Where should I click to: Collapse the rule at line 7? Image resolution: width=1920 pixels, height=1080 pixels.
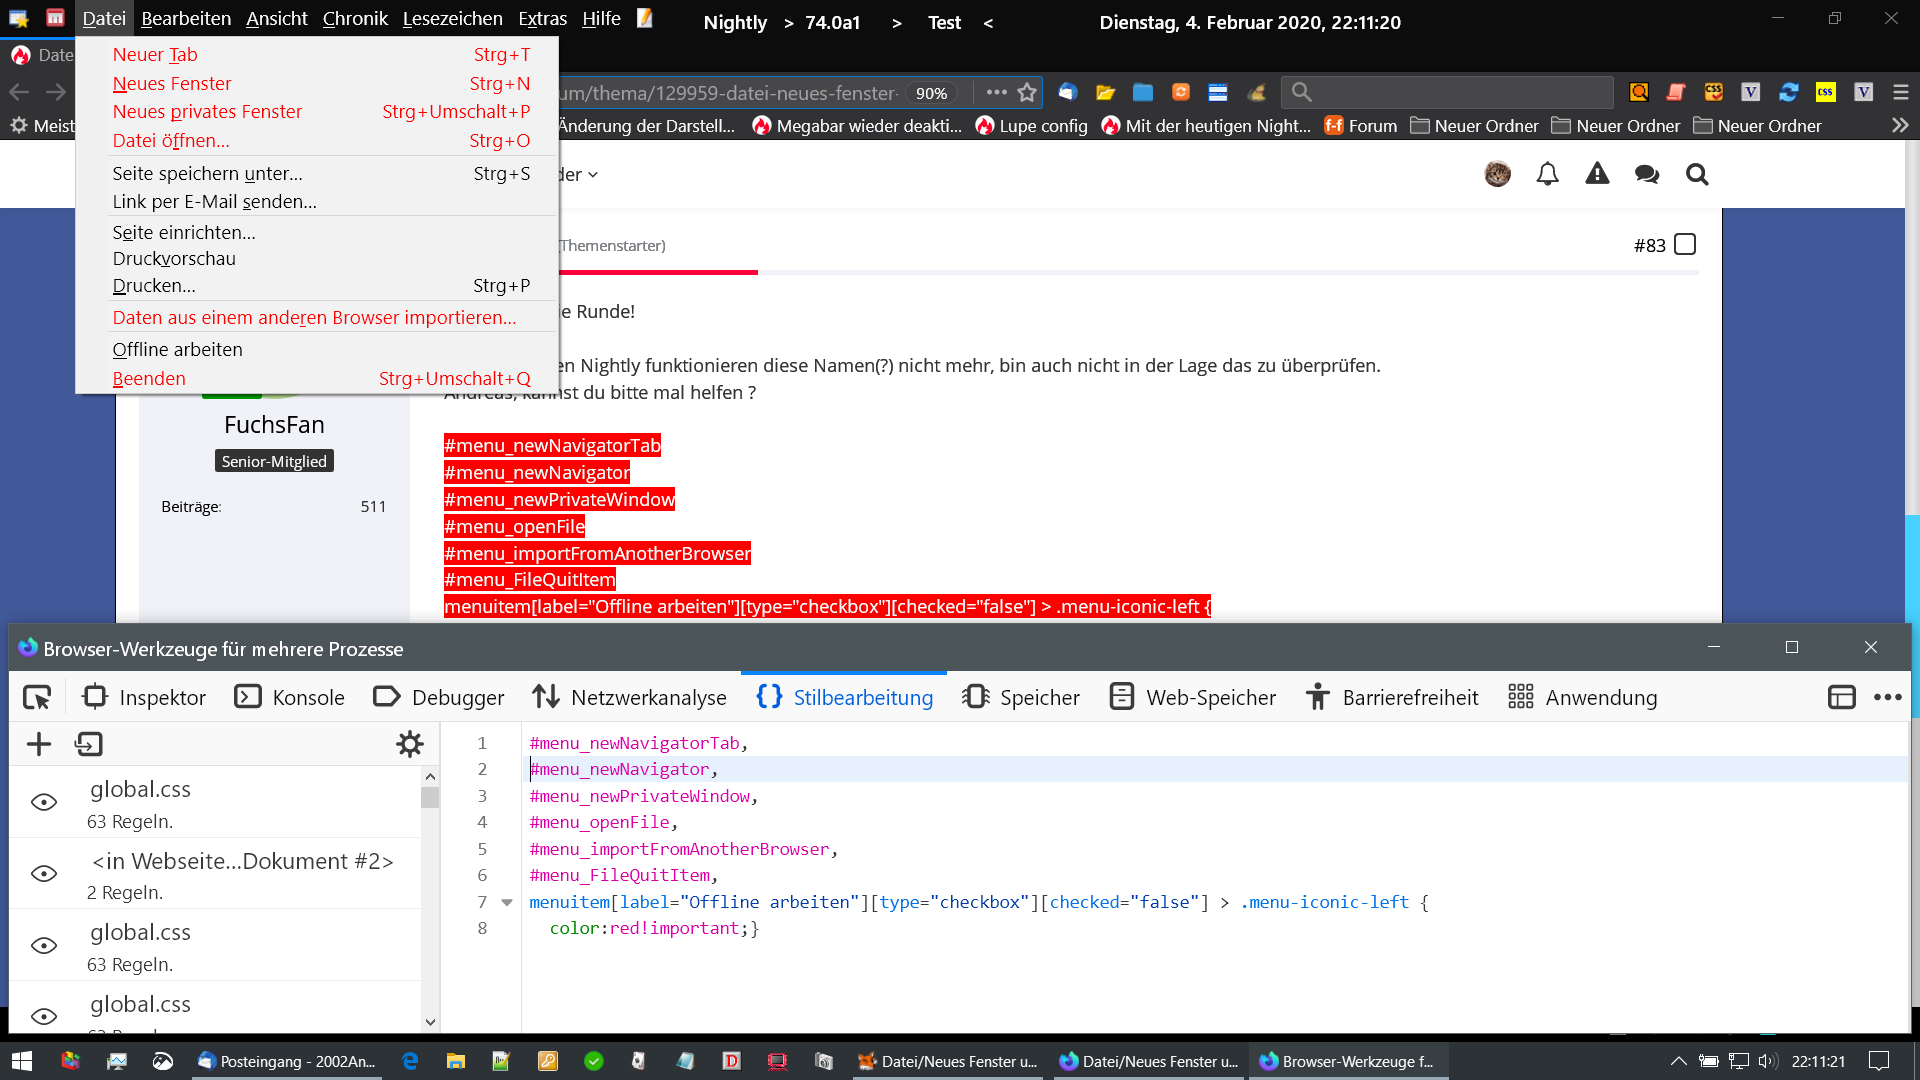tap(507, 902)
